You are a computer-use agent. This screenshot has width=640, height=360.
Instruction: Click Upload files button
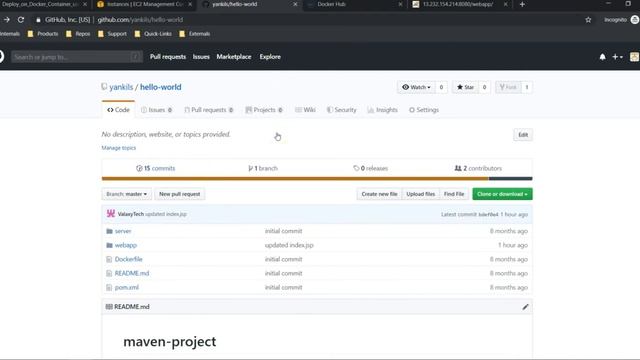pos(420,194)
